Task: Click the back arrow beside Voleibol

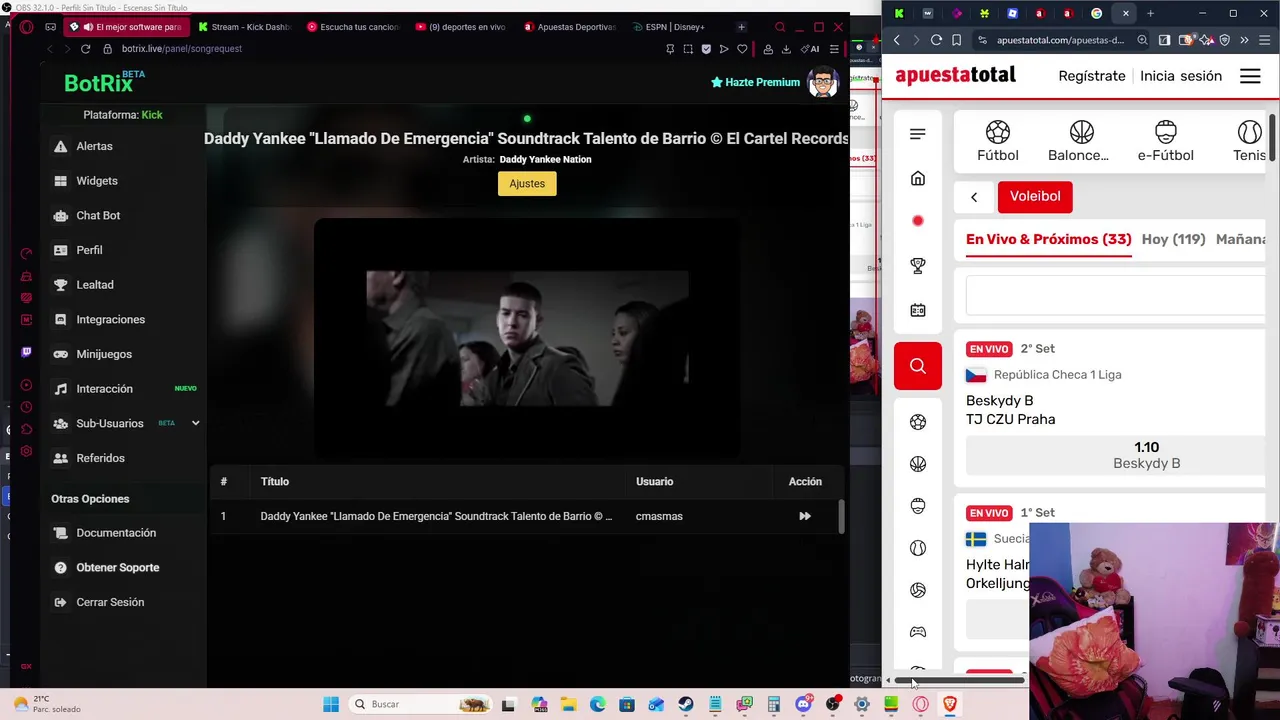Action: [974, 197]
